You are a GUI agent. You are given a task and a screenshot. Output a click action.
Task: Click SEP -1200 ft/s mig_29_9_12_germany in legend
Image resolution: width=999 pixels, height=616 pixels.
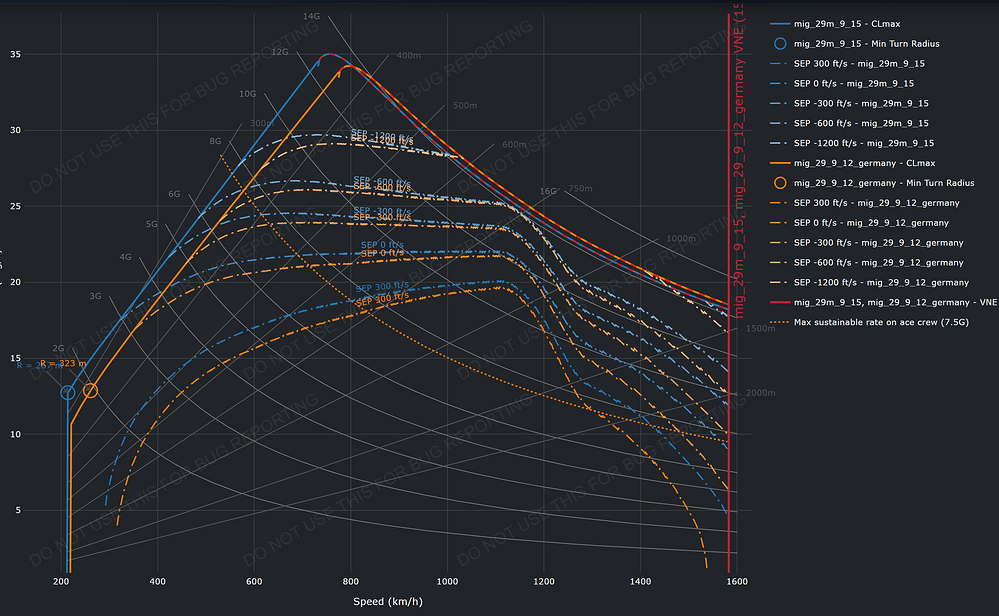tap(866, 282)
